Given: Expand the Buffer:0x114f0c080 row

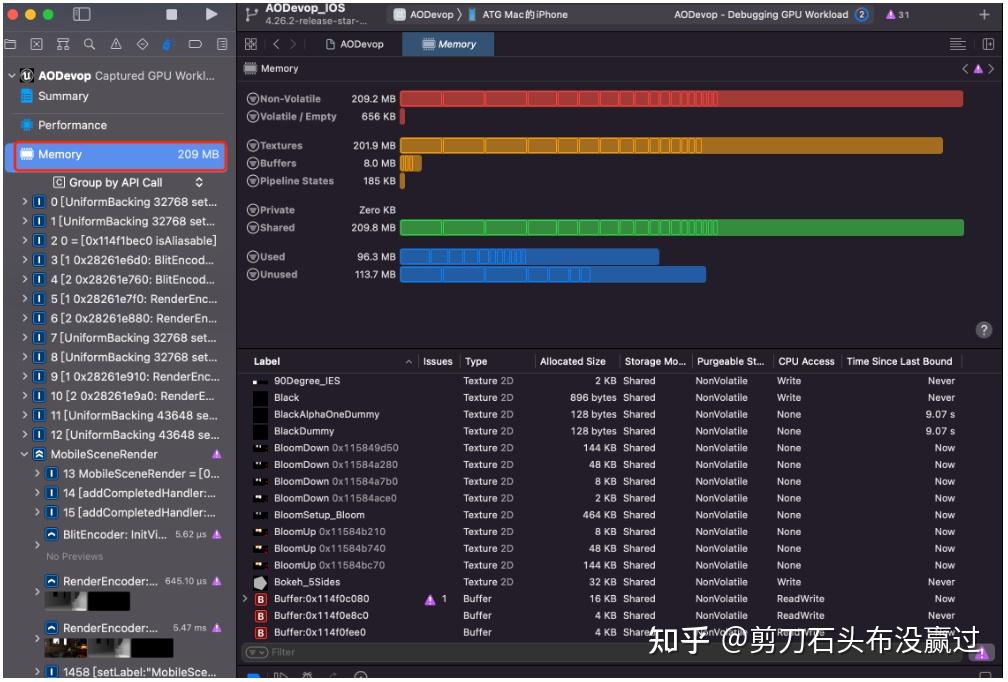Looking at the screenshot, I should coord(244,598).
